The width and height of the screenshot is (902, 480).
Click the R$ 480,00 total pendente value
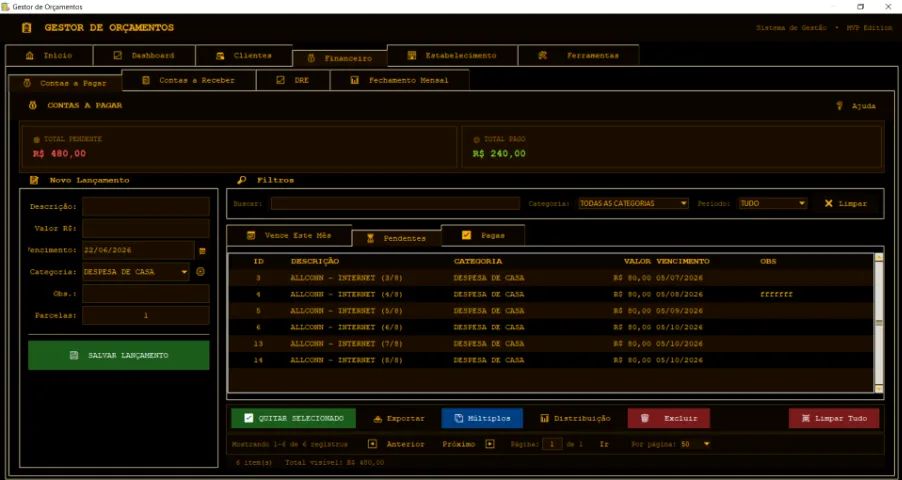point(60,154)
